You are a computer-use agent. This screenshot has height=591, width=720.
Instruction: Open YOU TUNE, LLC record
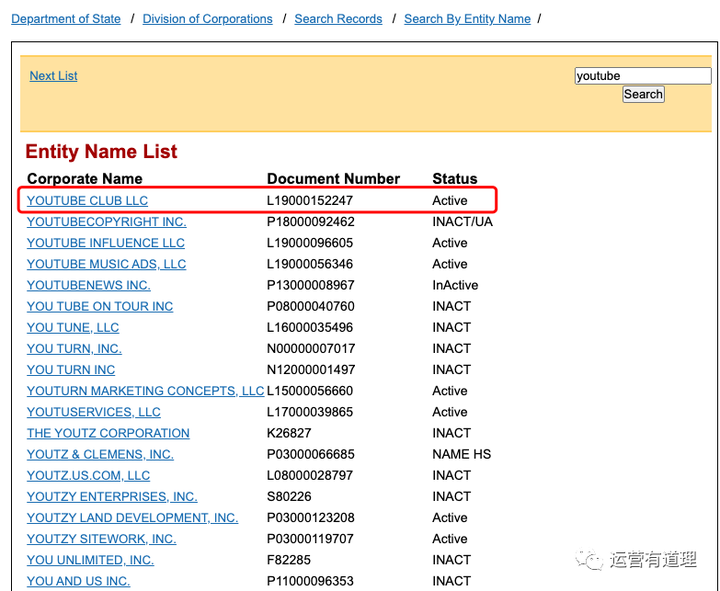click(x=73, y=327)
